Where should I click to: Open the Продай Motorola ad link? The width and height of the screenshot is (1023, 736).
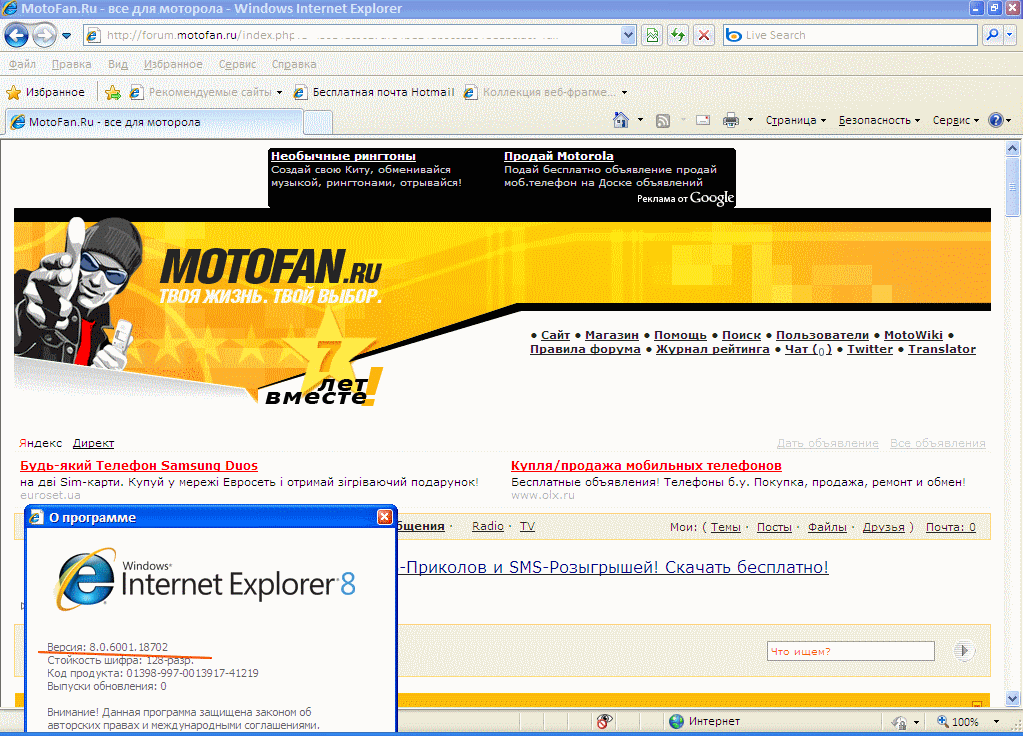point(558,156)
